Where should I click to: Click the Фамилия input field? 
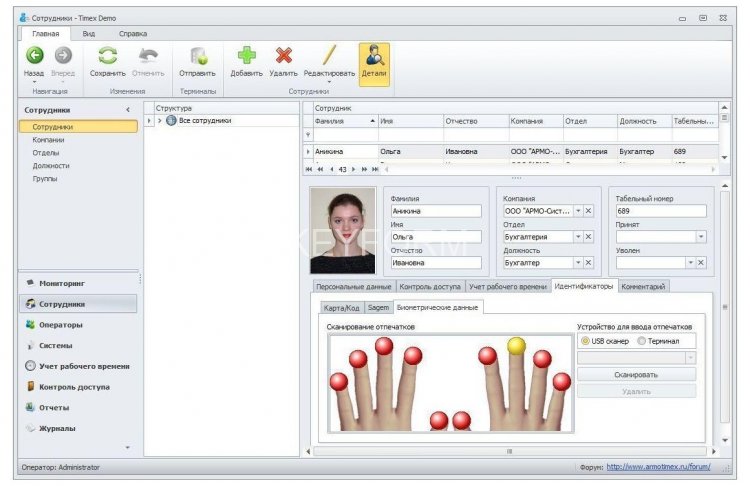click(435, 211)
